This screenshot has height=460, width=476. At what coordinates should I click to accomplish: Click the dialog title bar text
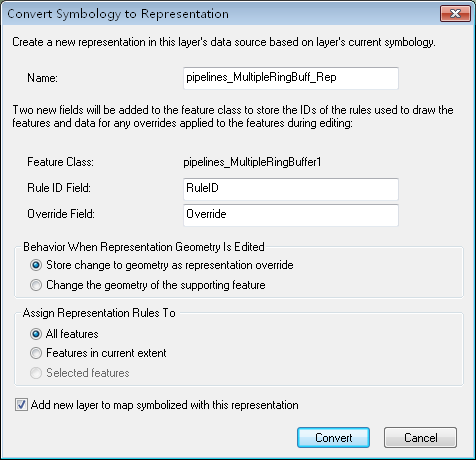118,14
